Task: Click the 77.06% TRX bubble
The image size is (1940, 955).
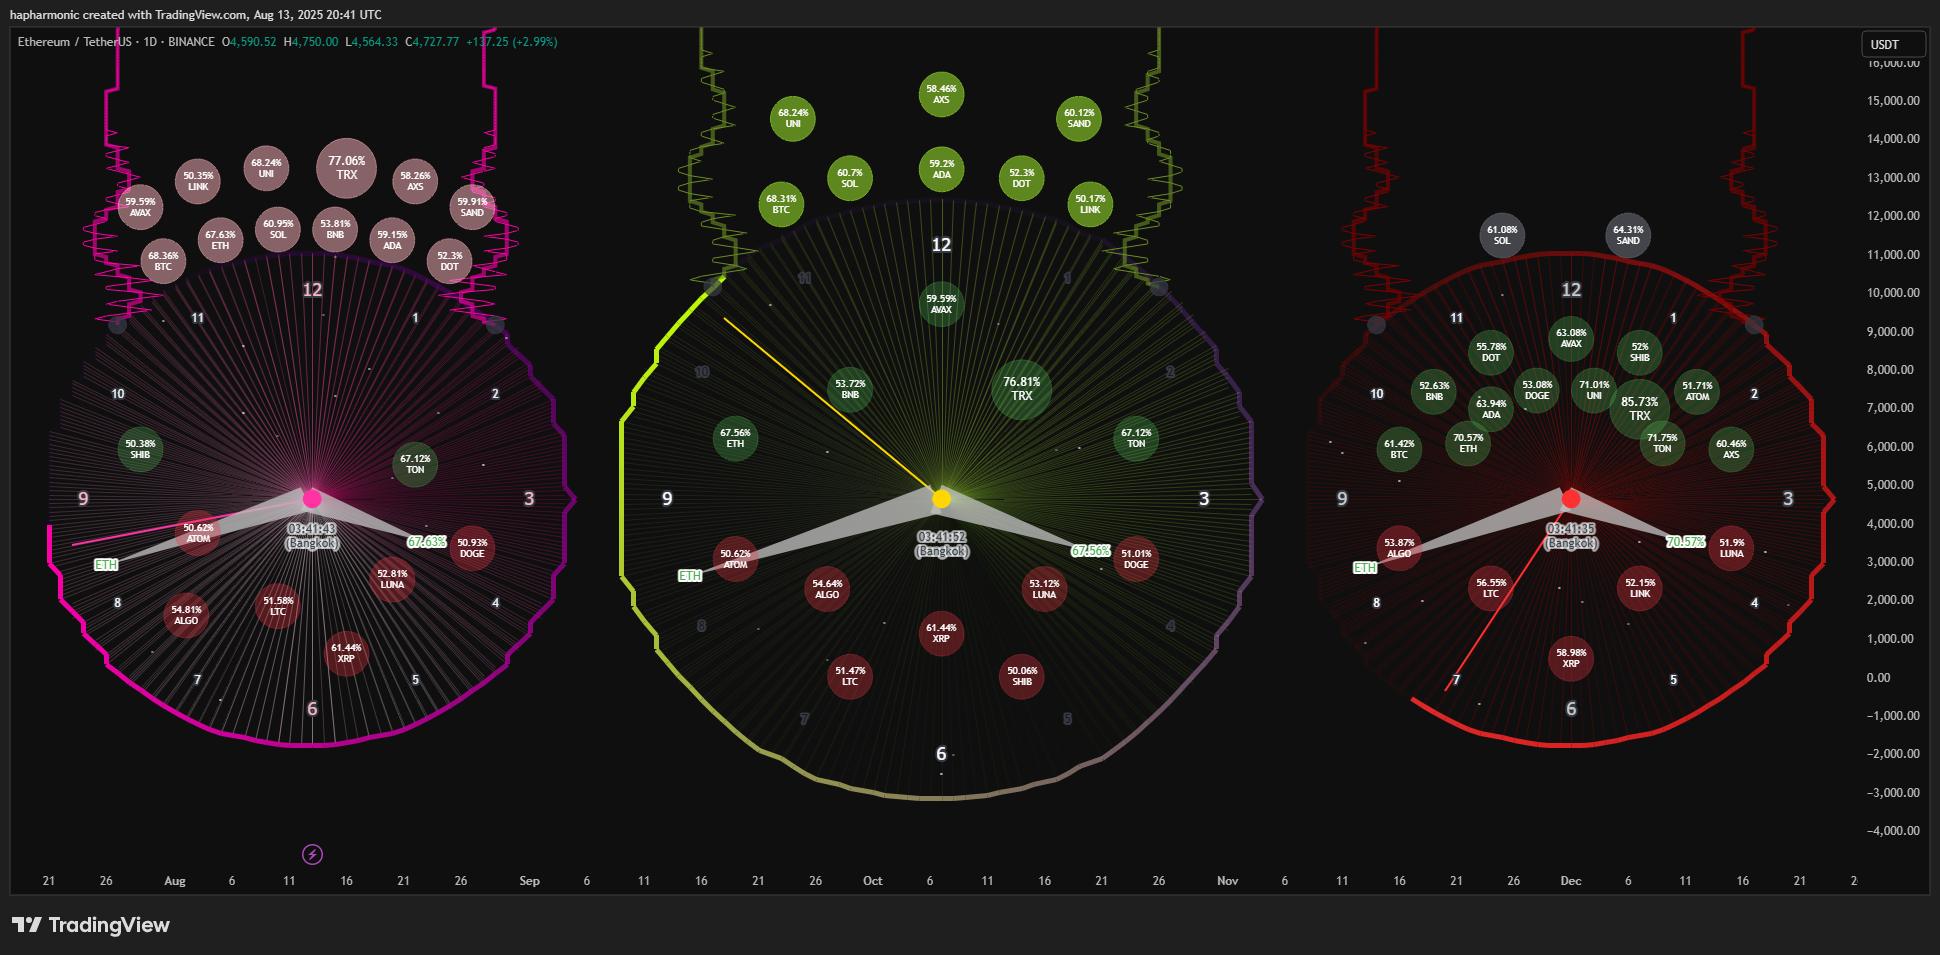Action: pyautogui.click(x=346, y=168)
